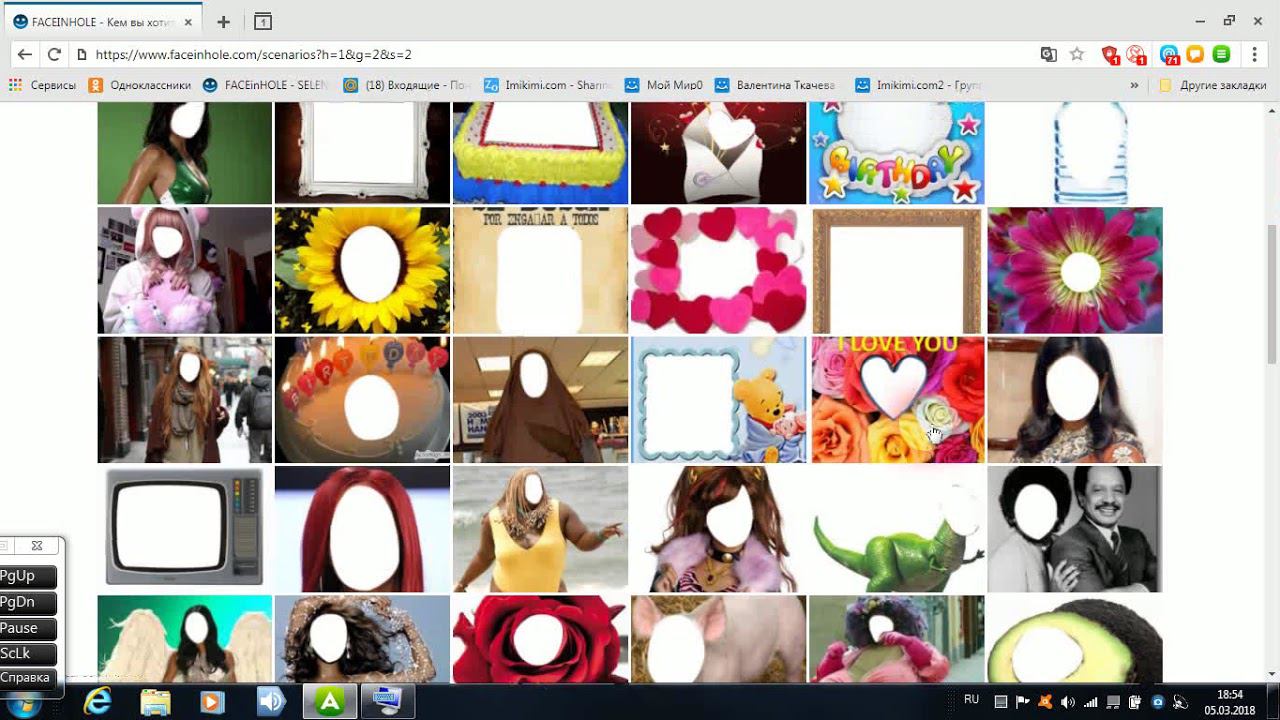Open the (18) Входящие mail bookmark

(x=407, y=85)
